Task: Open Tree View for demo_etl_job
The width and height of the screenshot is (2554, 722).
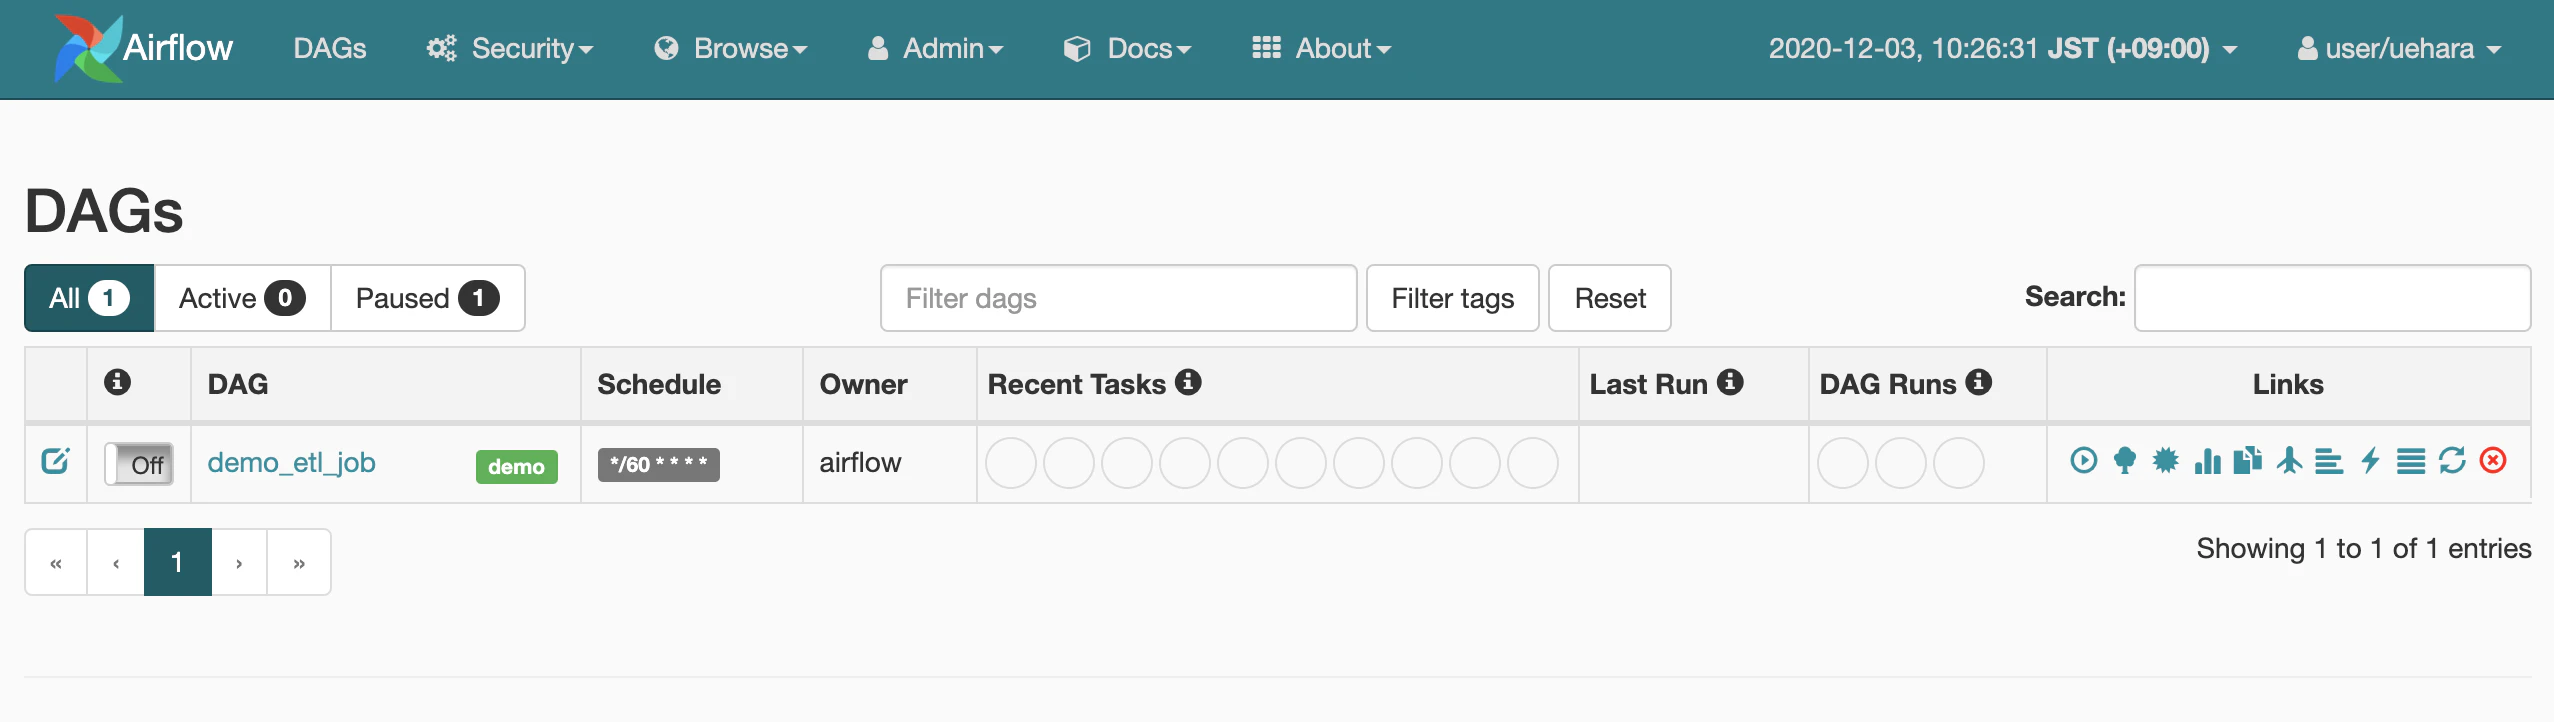Action: click(2125, 460)
